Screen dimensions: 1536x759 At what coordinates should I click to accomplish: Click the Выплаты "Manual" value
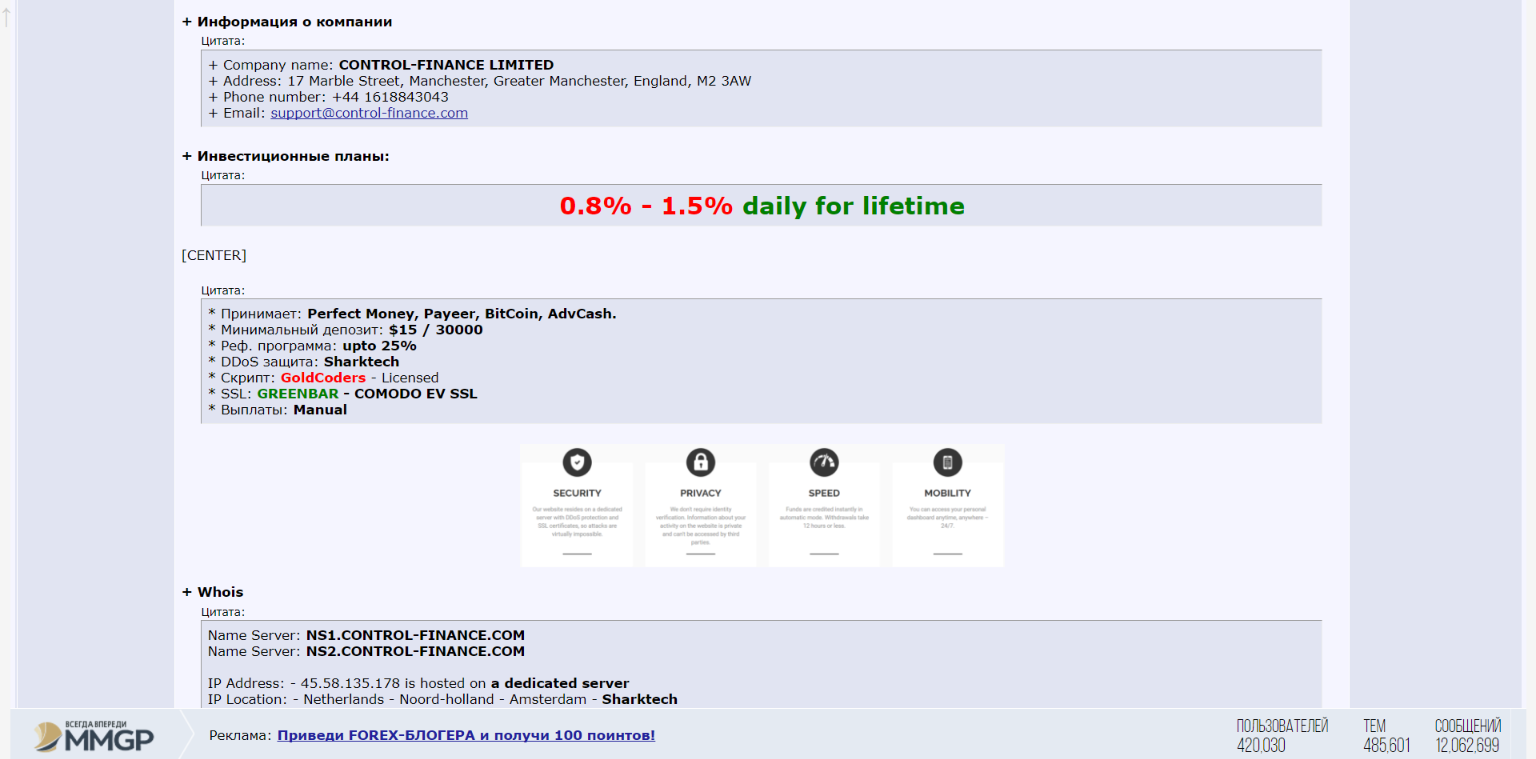click(320, 409)
